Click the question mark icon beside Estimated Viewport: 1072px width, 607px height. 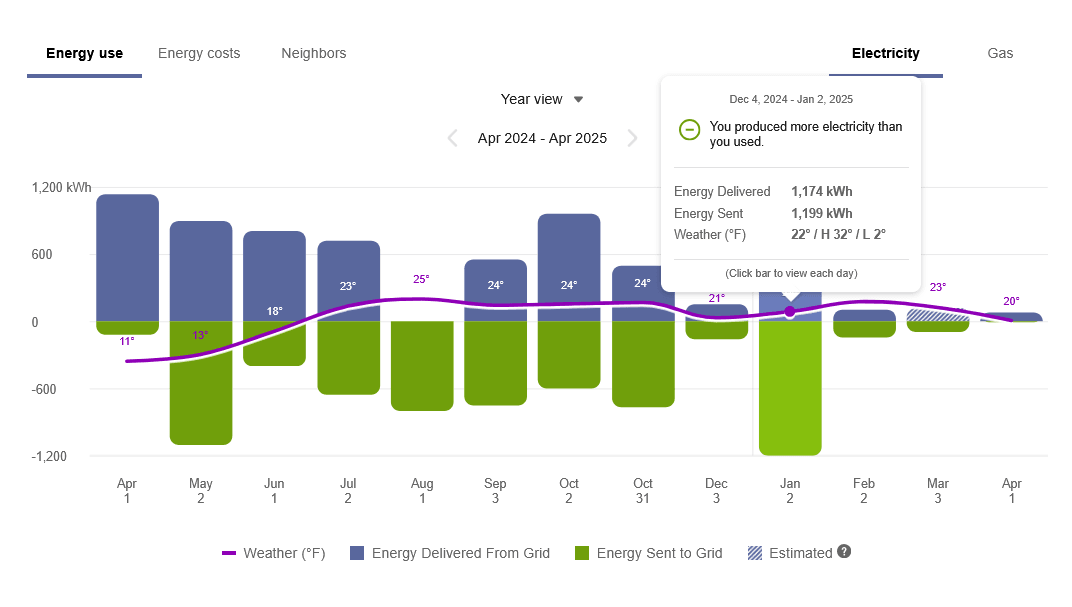[844, 552]
